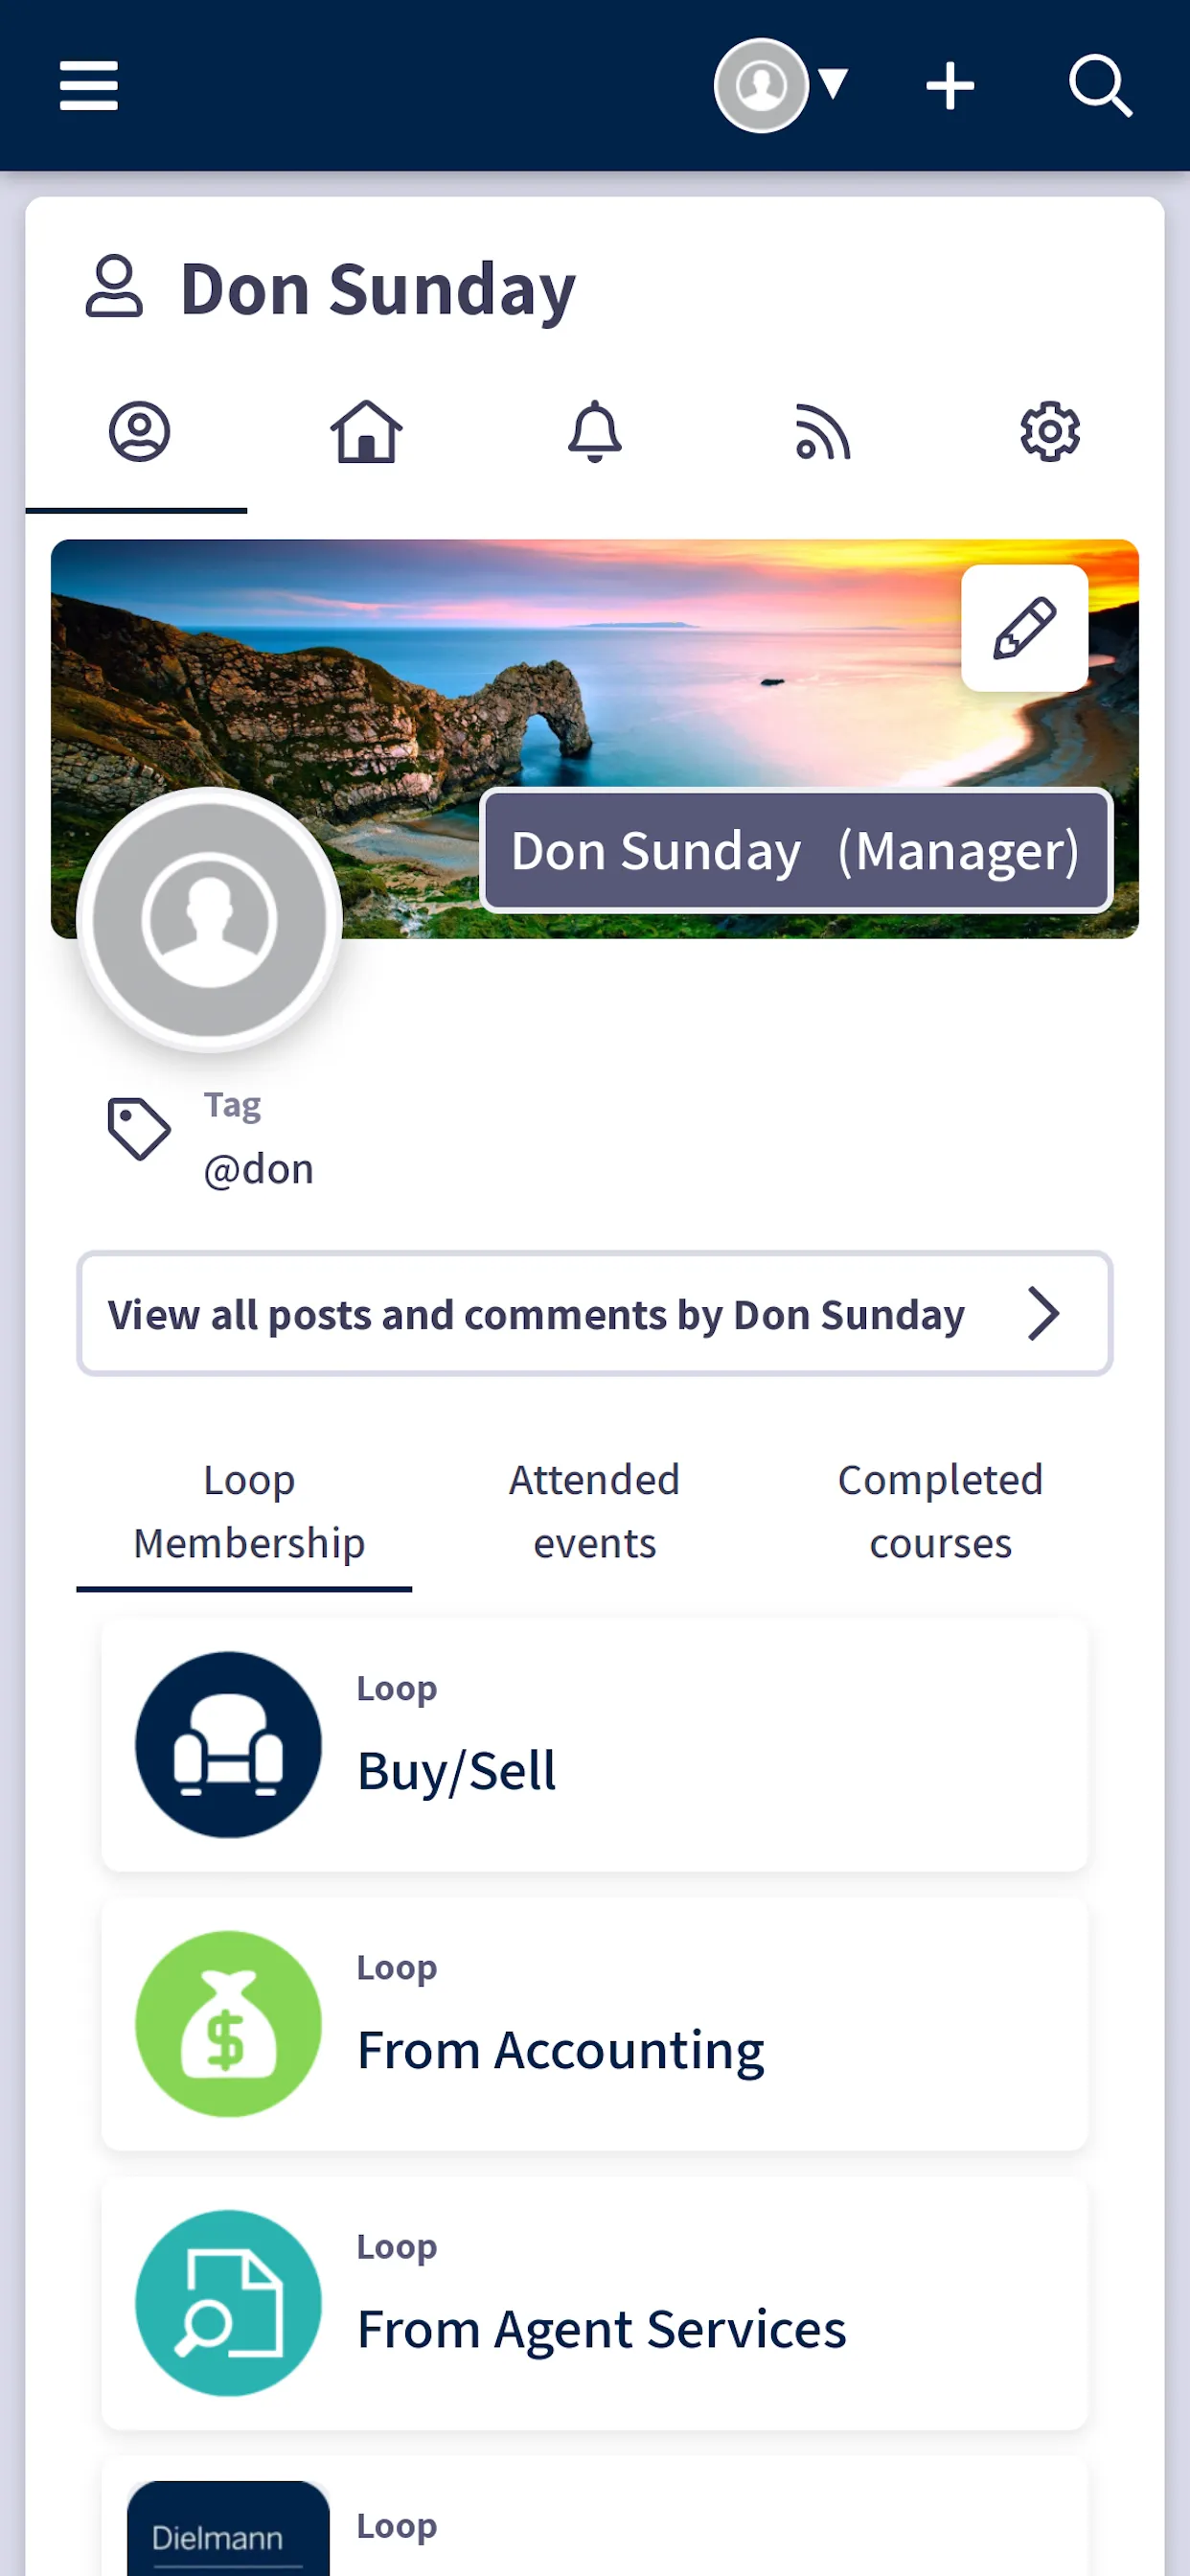Open the From Agent Services loop
Screen dimensions: 1190x2576
(x=594, y=2303)
